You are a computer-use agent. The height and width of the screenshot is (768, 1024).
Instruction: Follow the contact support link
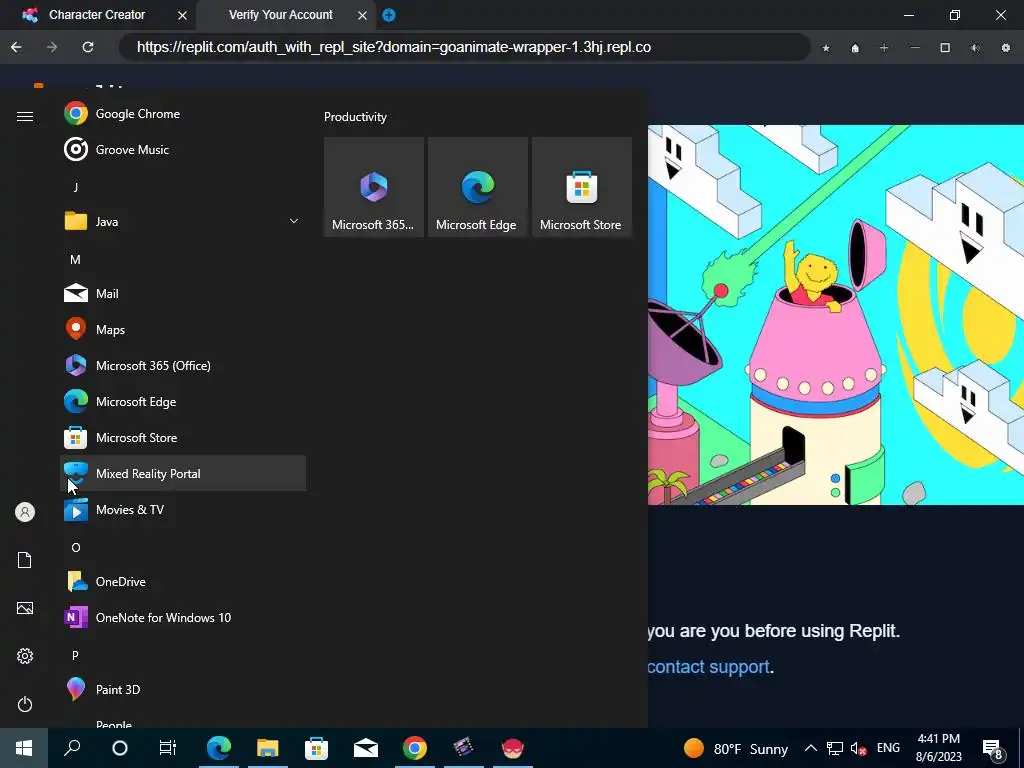click(x=708, y=667)
